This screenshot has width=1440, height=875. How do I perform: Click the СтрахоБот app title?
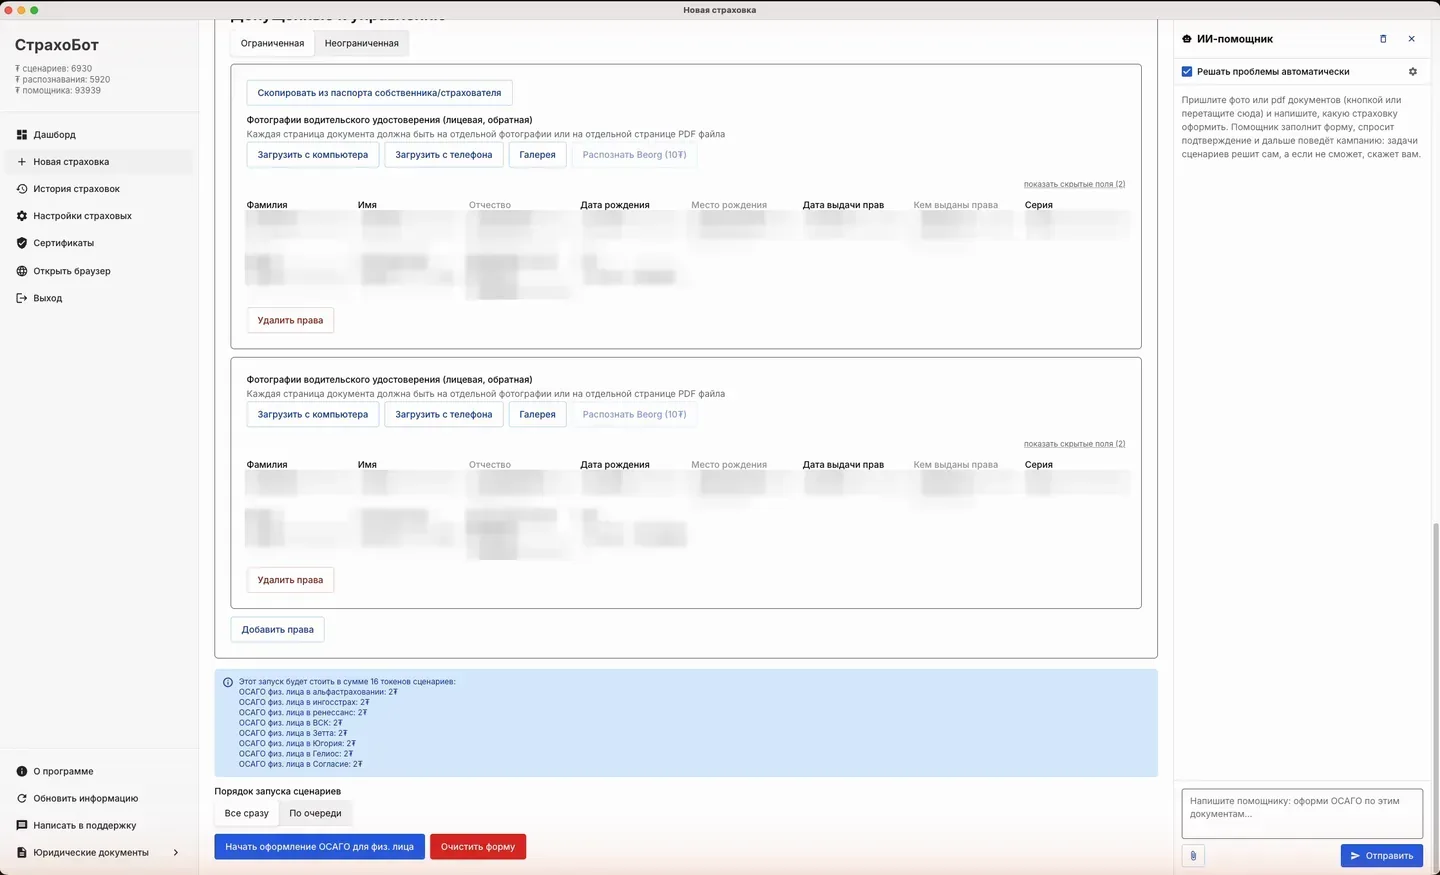pyautogui.click(x=57, y=45)
